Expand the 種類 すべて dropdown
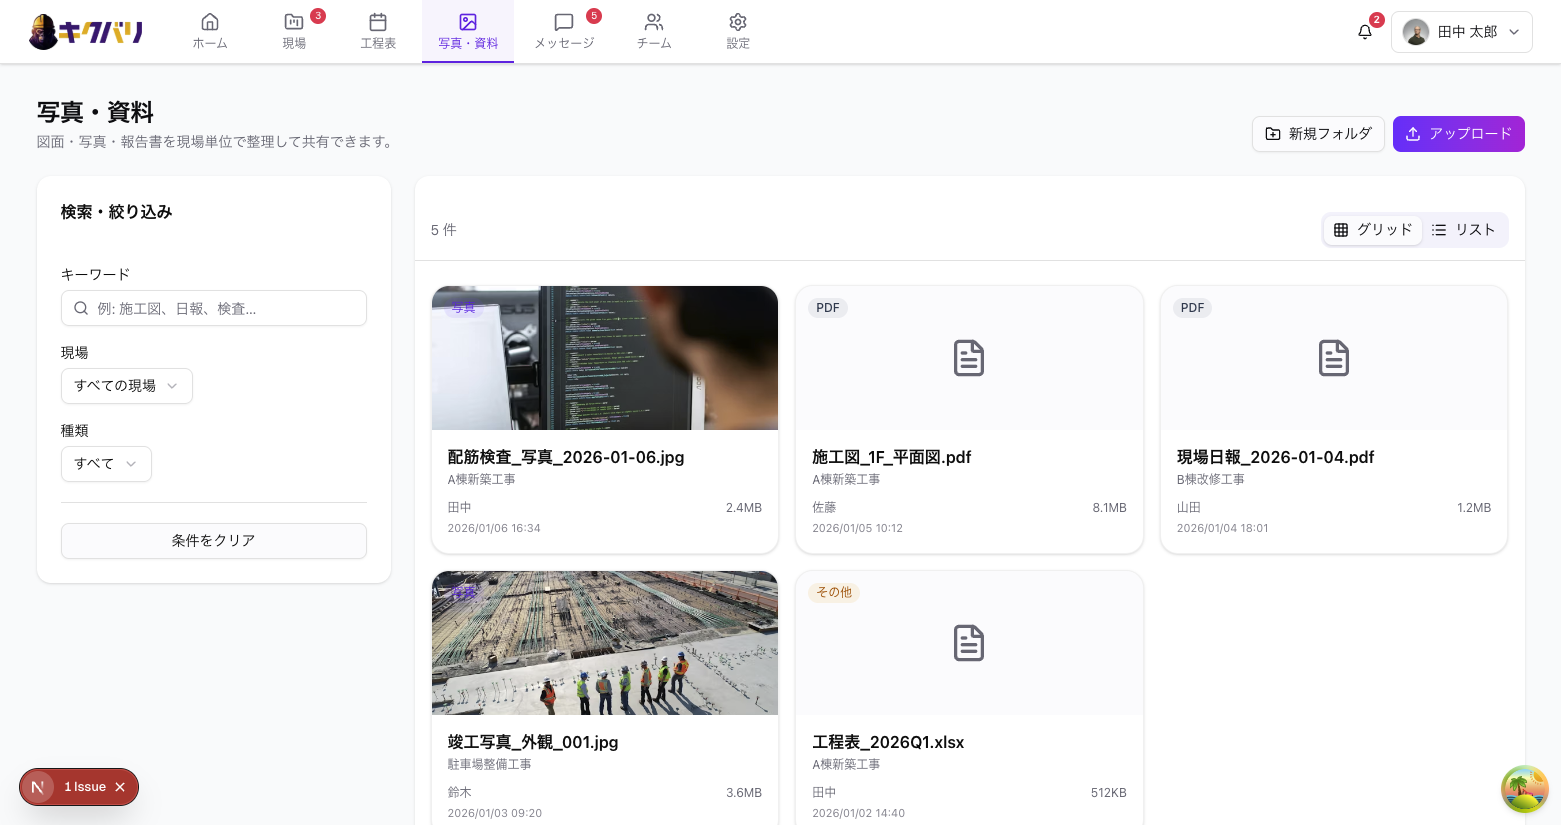Viewport: 1561px width, 825px height. [106, 464]
